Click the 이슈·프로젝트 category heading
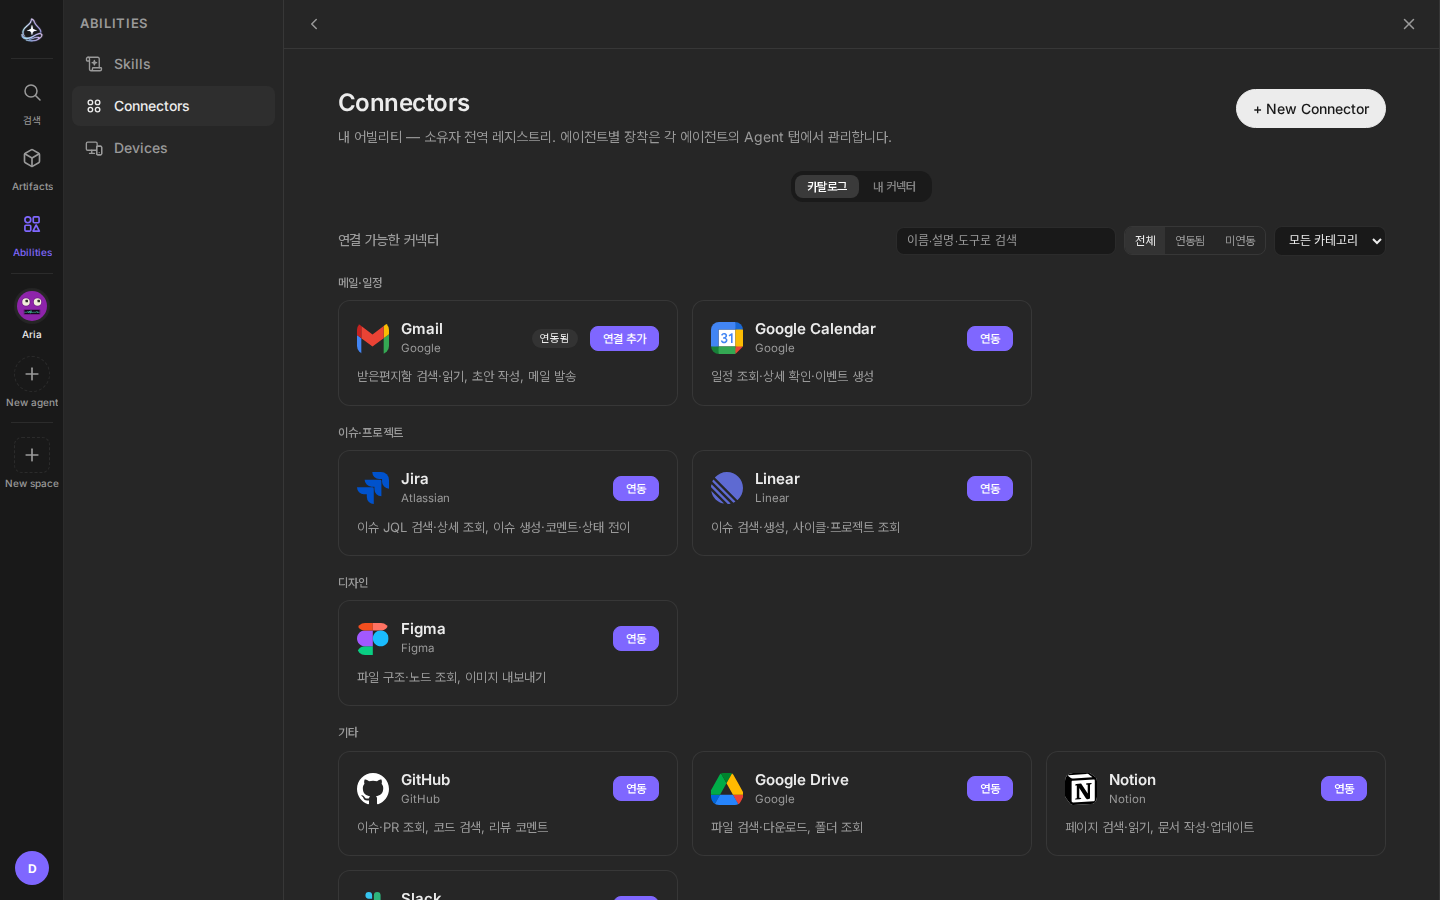The image size is (1440, 900). coord(370,433)
